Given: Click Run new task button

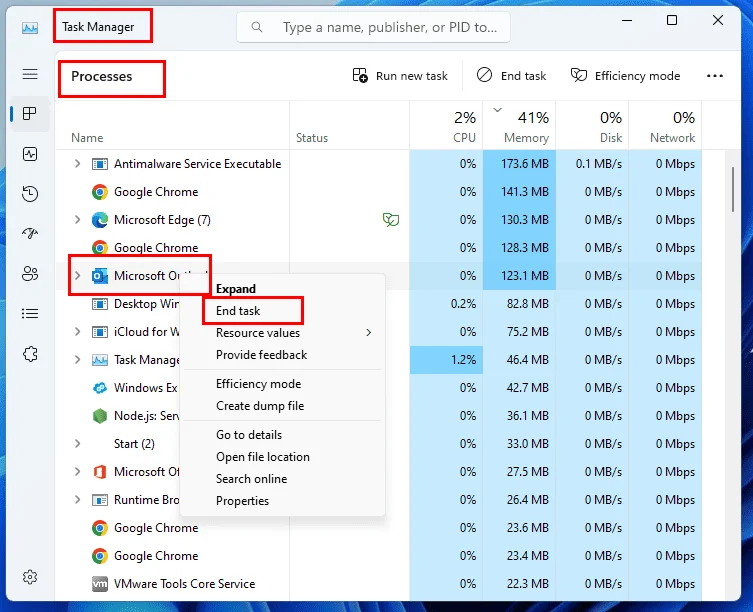Looking at the screenshot, I should point(400,76).
